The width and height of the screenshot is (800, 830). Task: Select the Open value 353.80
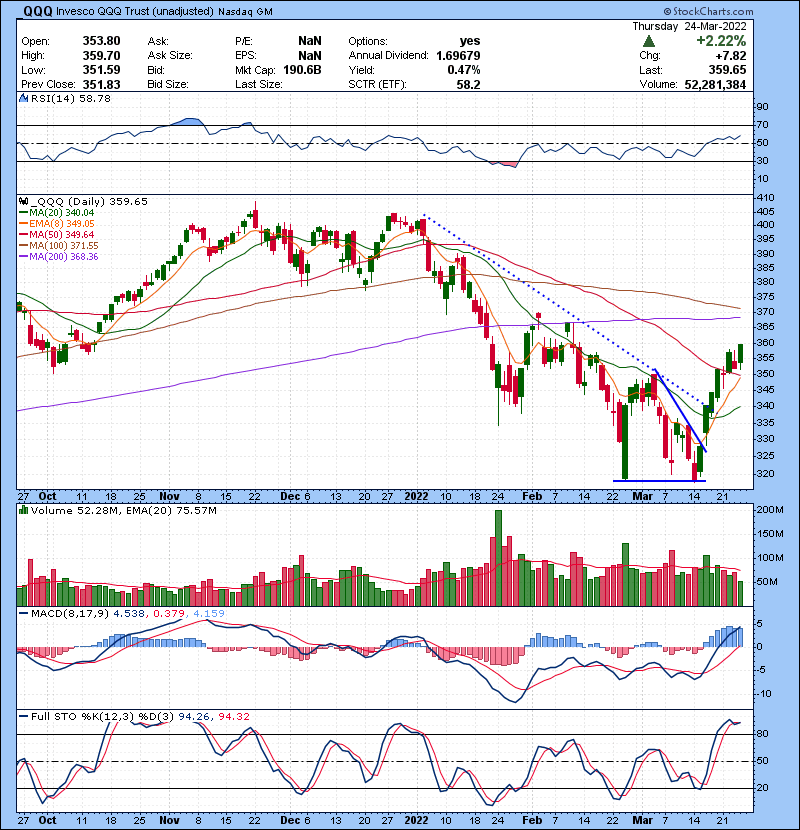(x=101, y=41)
